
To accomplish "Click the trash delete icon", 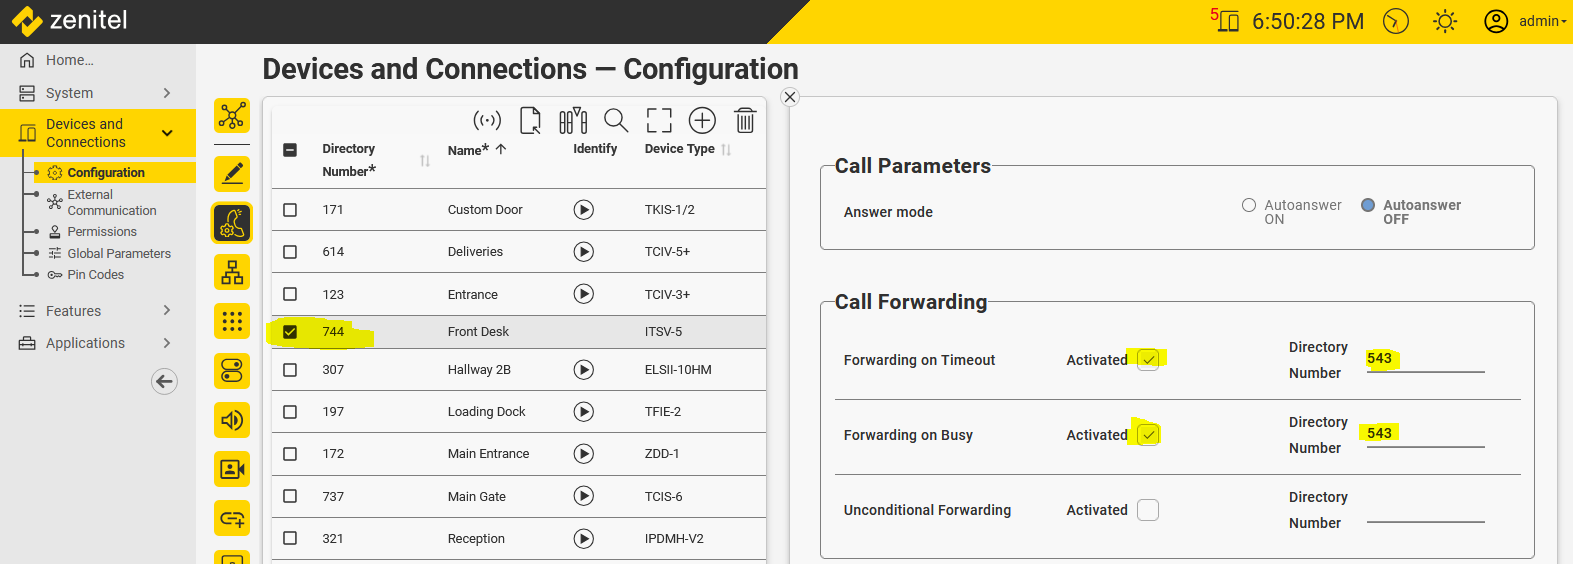I will (x=745, y=121).
